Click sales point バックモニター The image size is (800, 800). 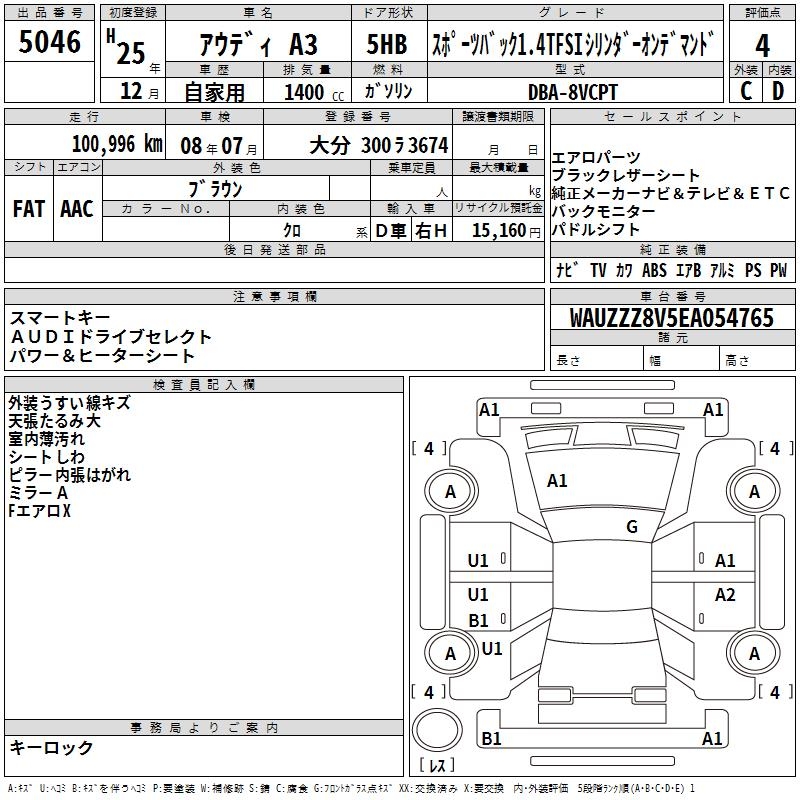[604, 211]
